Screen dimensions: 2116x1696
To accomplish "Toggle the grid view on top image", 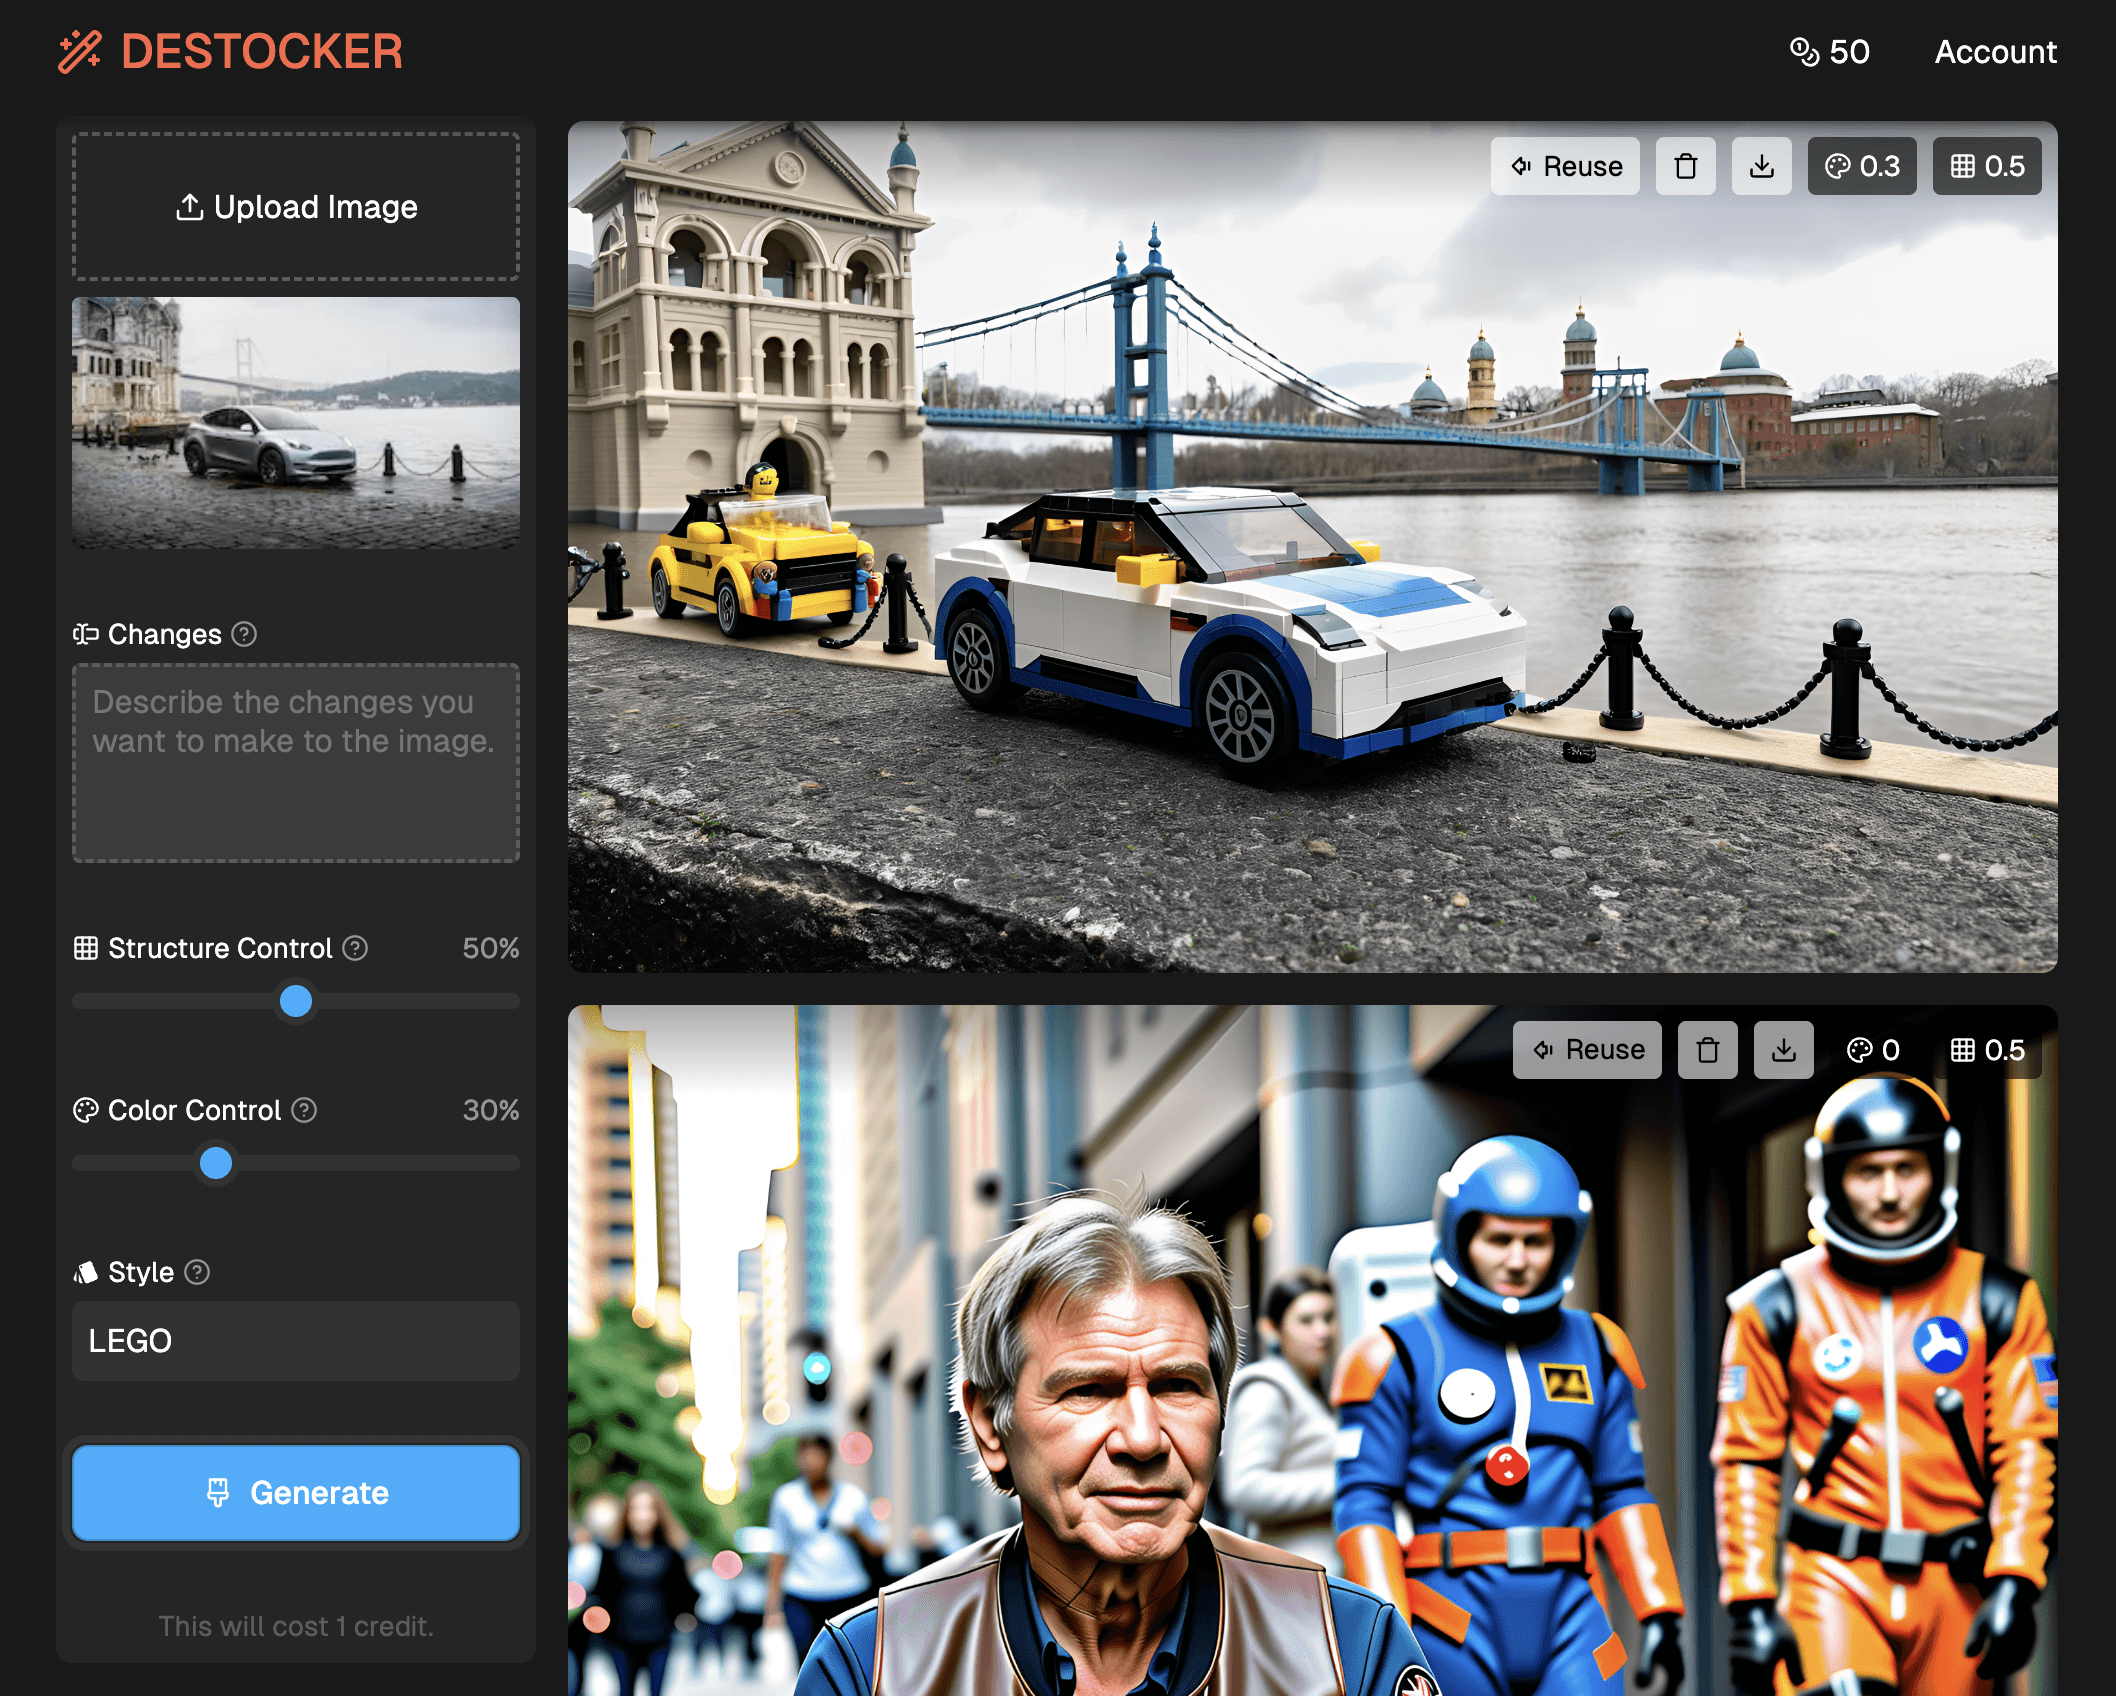I will 1985,164.
